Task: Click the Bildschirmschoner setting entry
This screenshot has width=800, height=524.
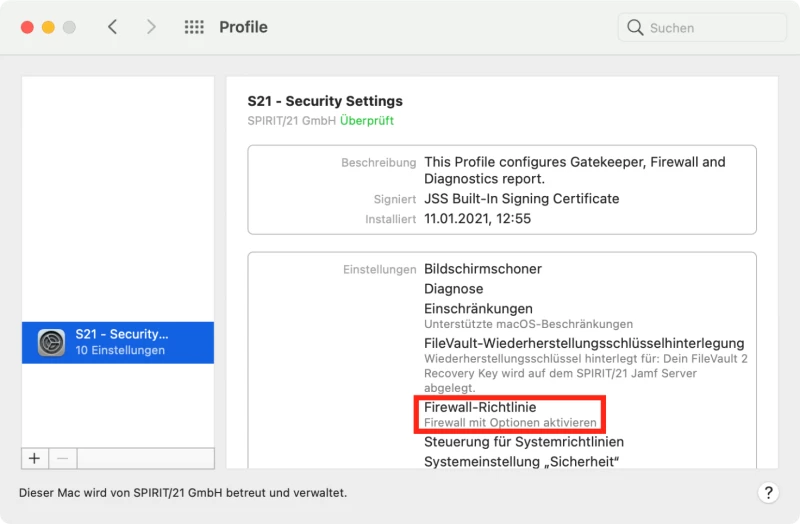Action: (483, 269)
